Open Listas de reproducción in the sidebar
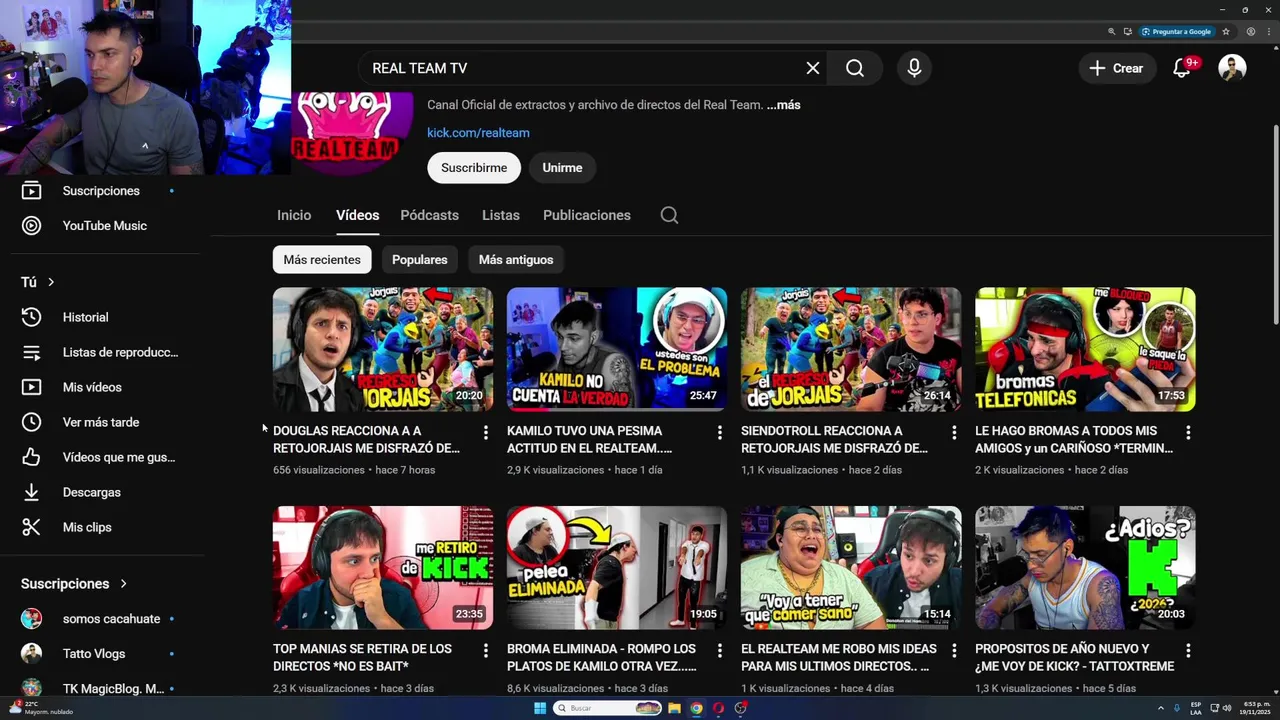The image size is (1280, 720). pos(100,352)
